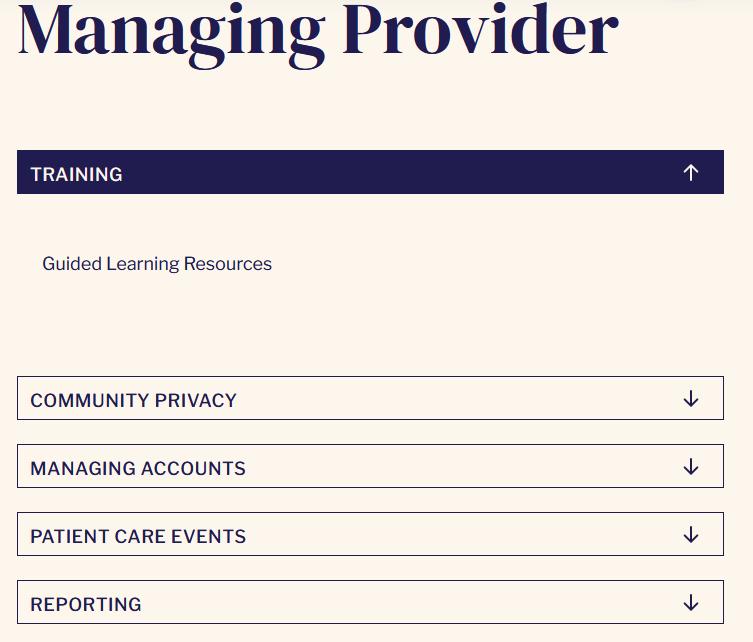
Task: Click the COMMUNITY PRIVACY label text
Action: point(134,400)
